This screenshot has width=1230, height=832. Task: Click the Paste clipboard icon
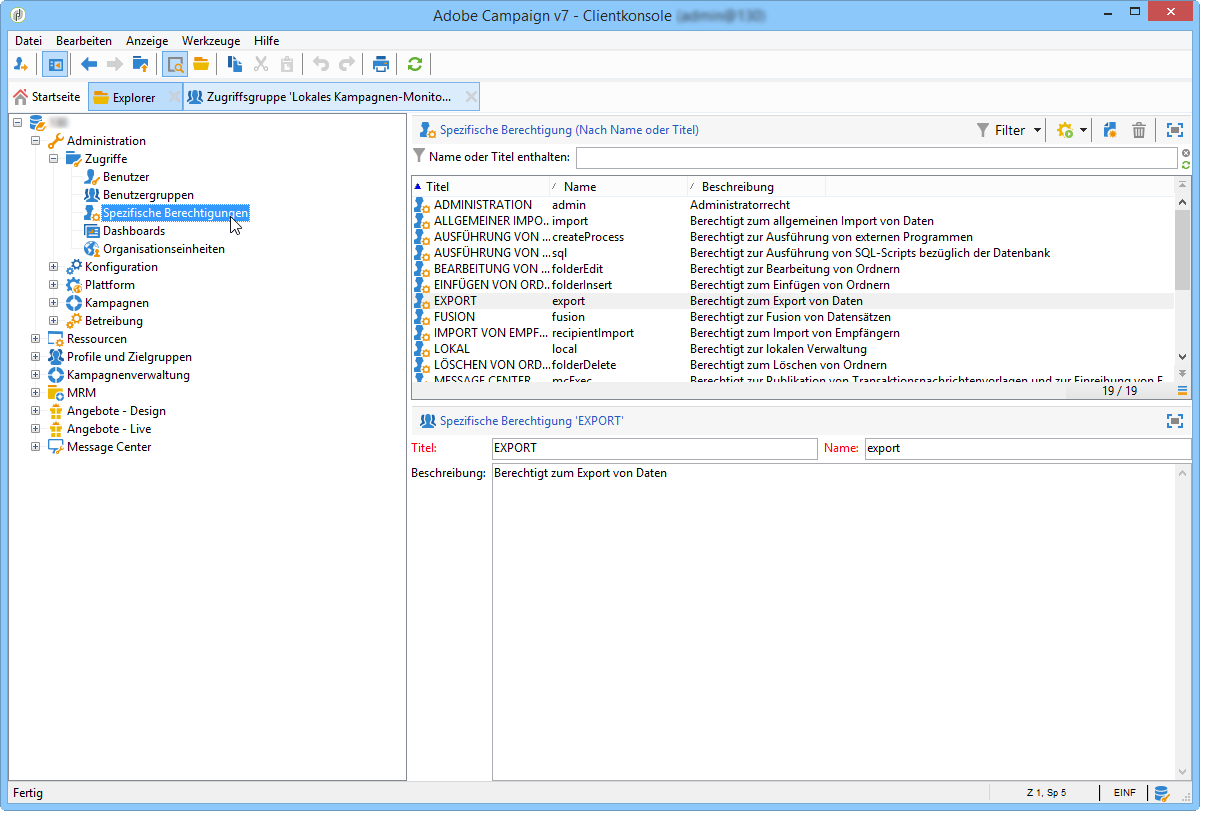pos(287,64)
